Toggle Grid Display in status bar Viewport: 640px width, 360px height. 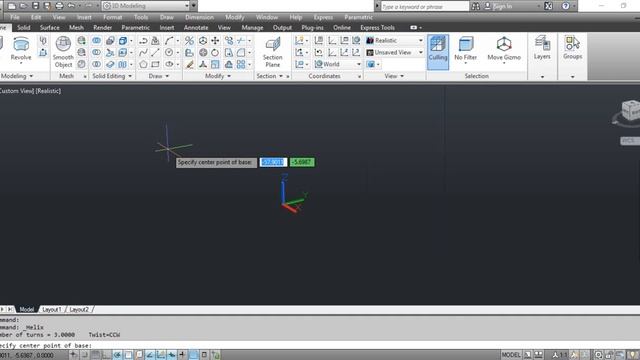coord(95,355)
